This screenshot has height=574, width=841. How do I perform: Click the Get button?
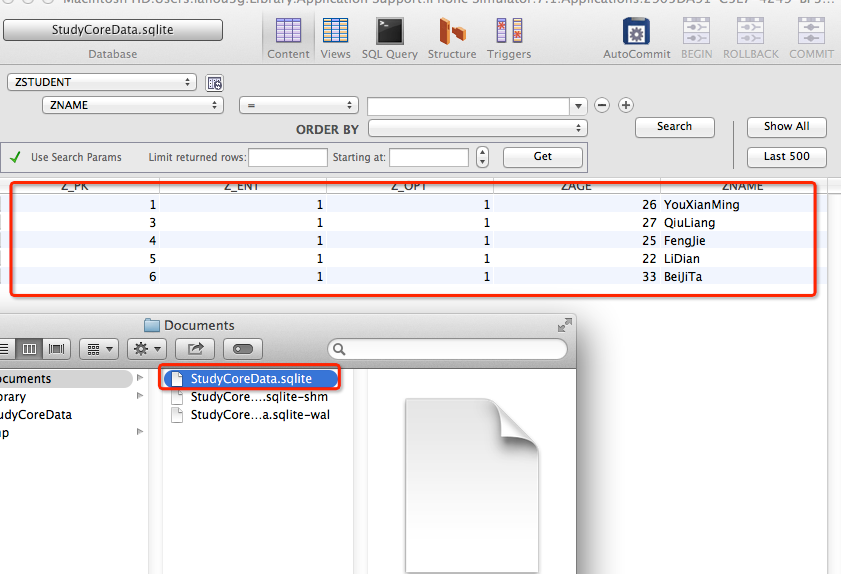coord(543,157)
